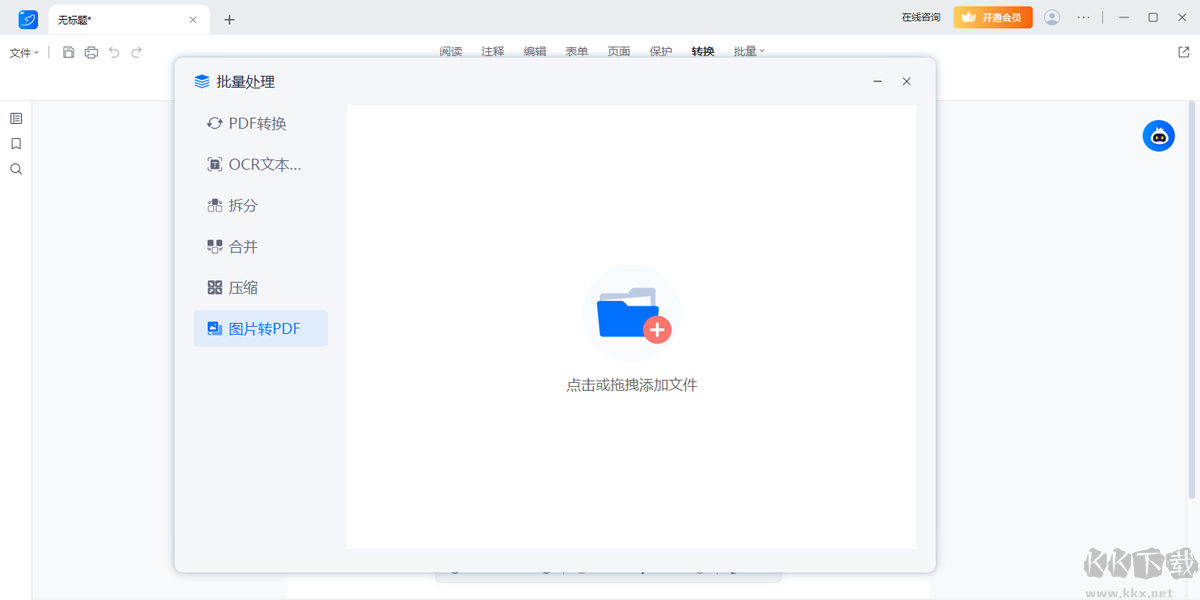Redo the last action
1200x600 pixels.
coord(135,52)
